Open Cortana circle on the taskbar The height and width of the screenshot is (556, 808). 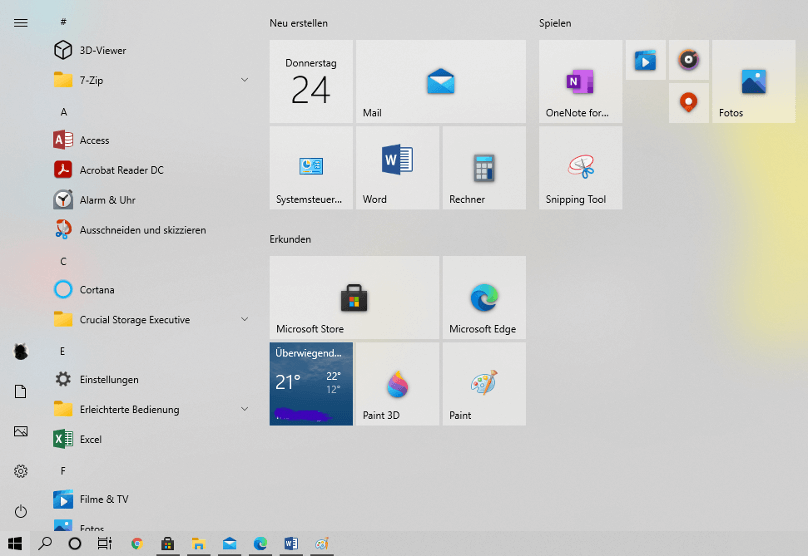[75, 544]
